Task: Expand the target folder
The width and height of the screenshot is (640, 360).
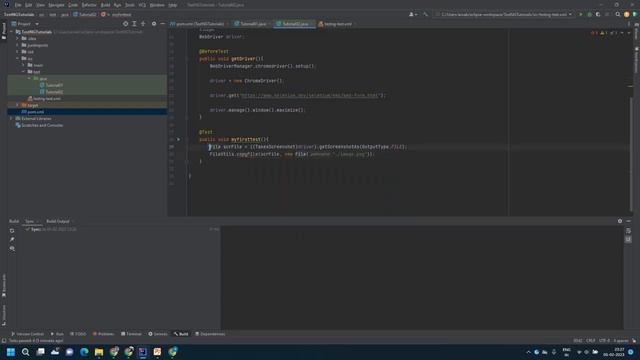Action: tap(18, 105)
